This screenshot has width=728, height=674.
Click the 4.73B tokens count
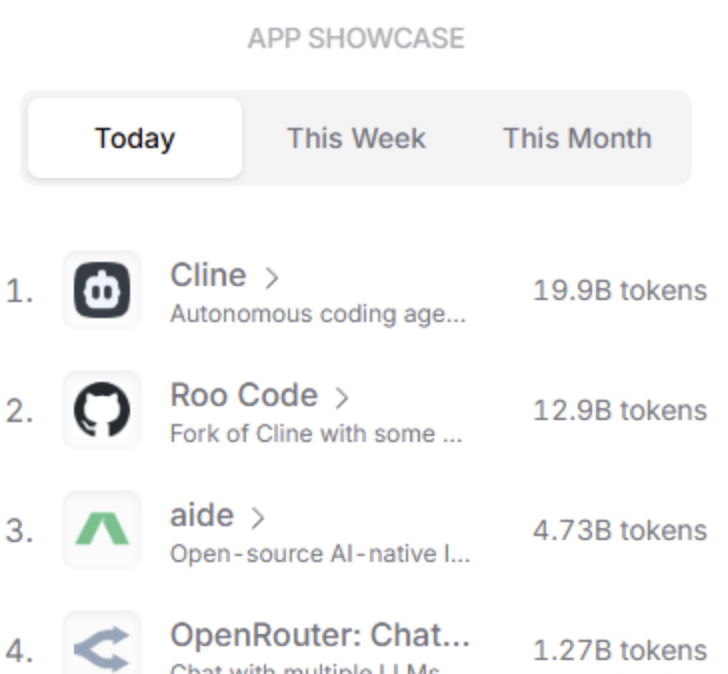tap(619, 531)
